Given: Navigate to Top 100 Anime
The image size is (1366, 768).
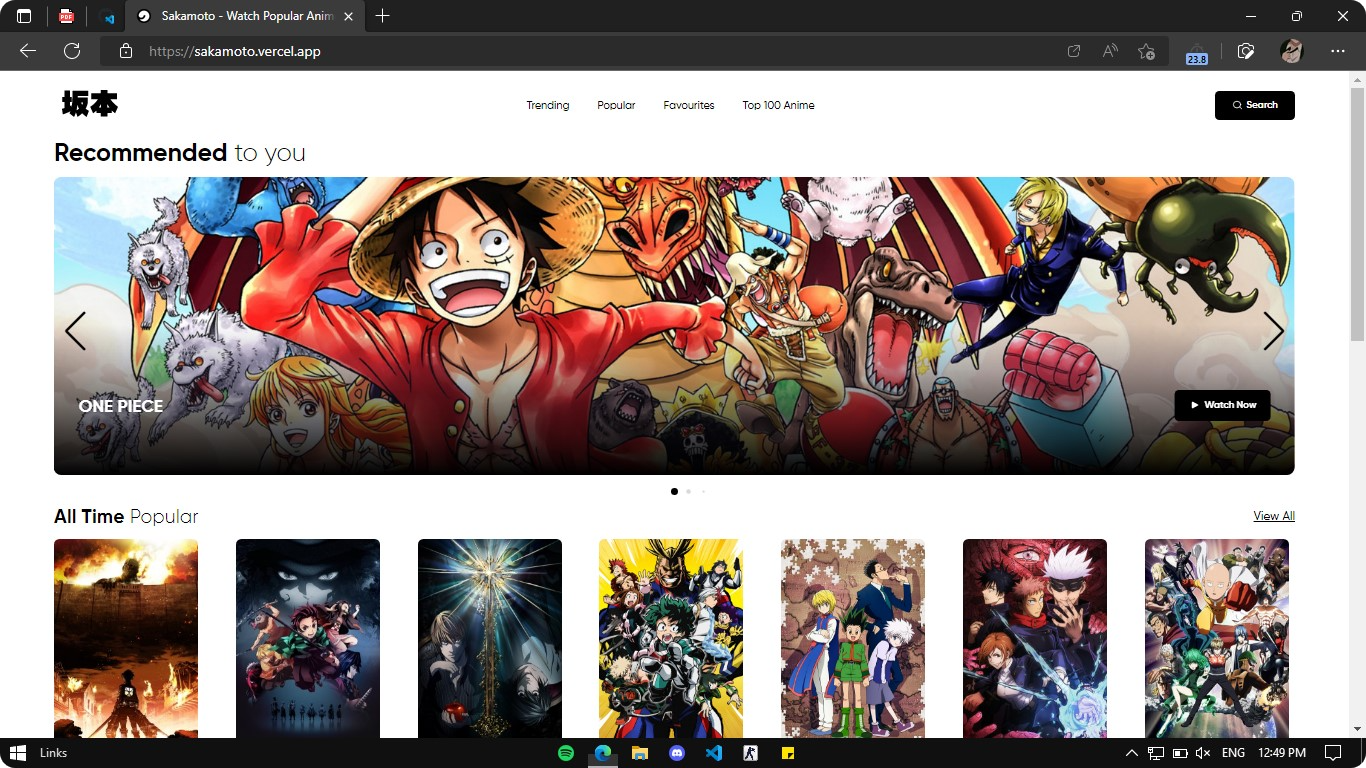Looking at the screenshot, I should pos(778,105).
